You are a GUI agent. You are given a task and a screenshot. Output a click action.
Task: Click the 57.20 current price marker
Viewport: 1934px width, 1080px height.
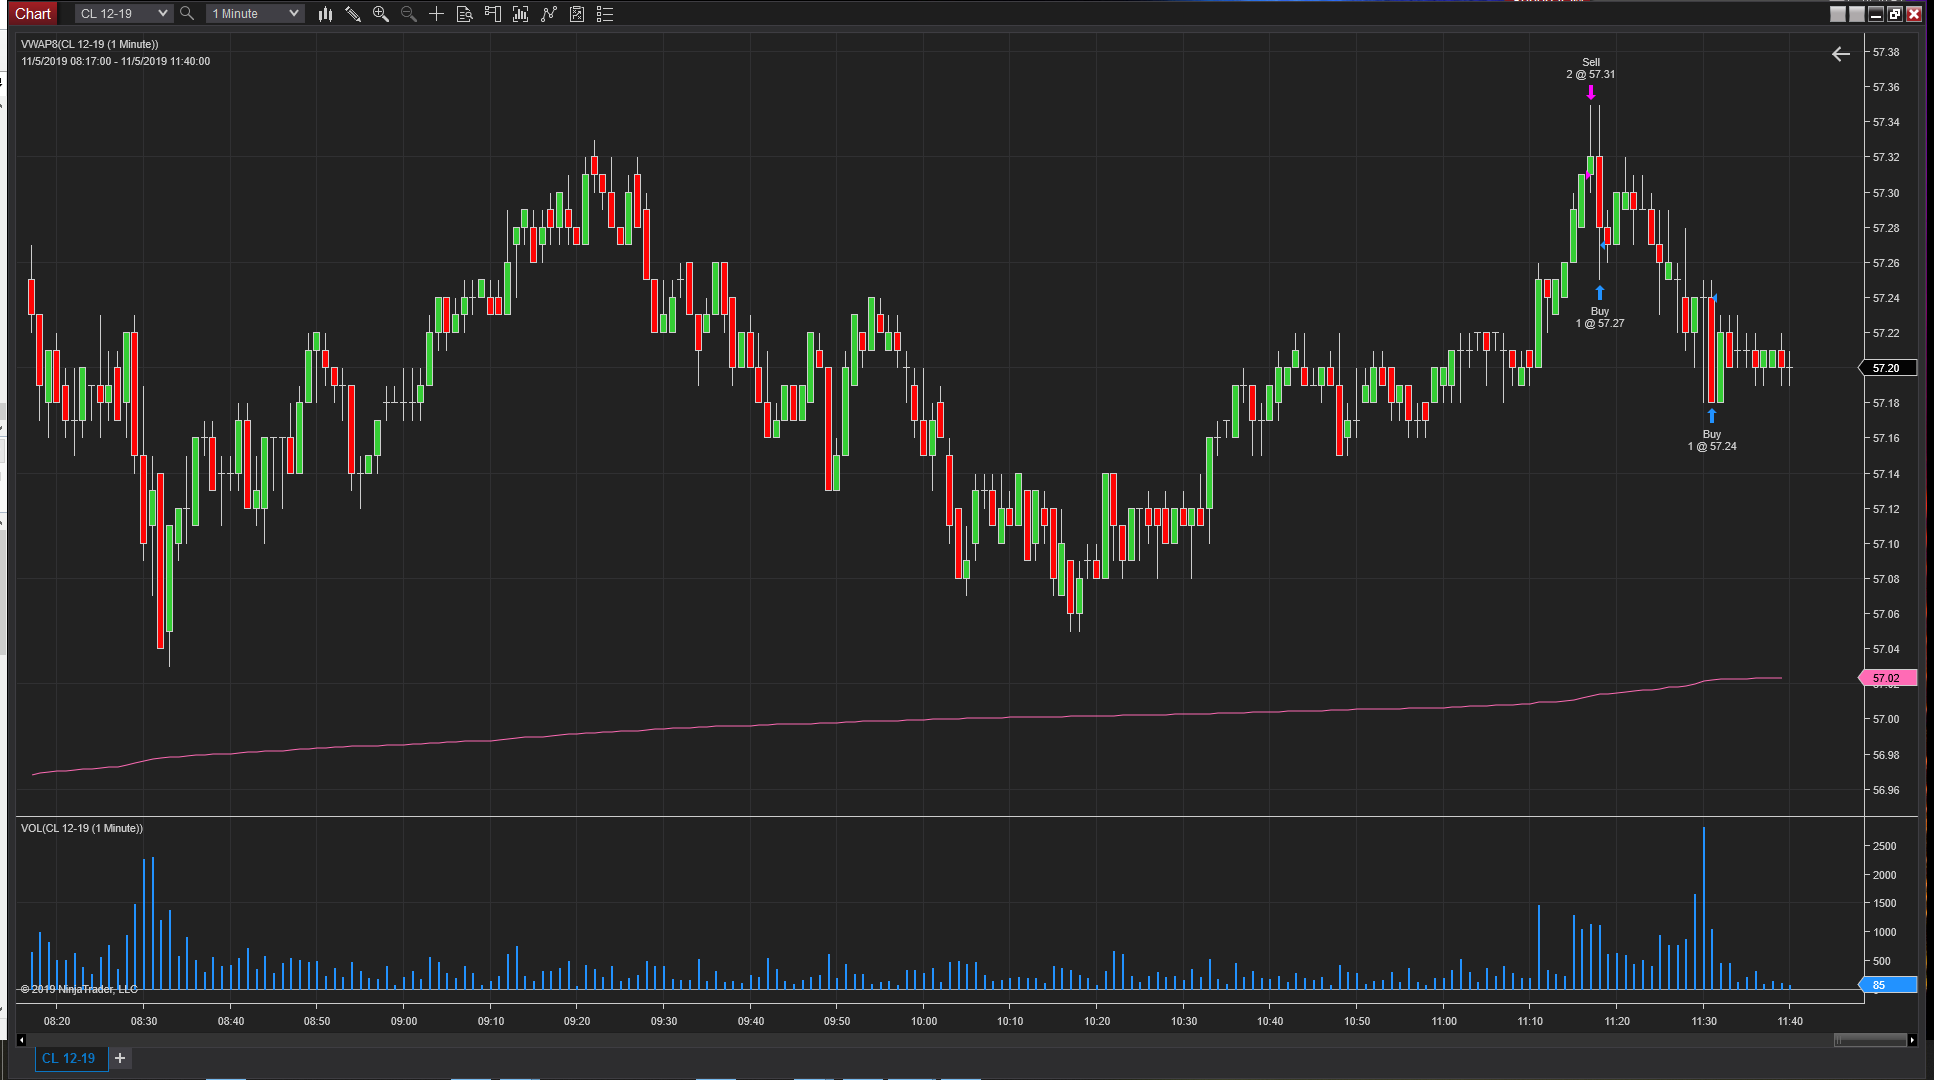(x=1887, y=368)
